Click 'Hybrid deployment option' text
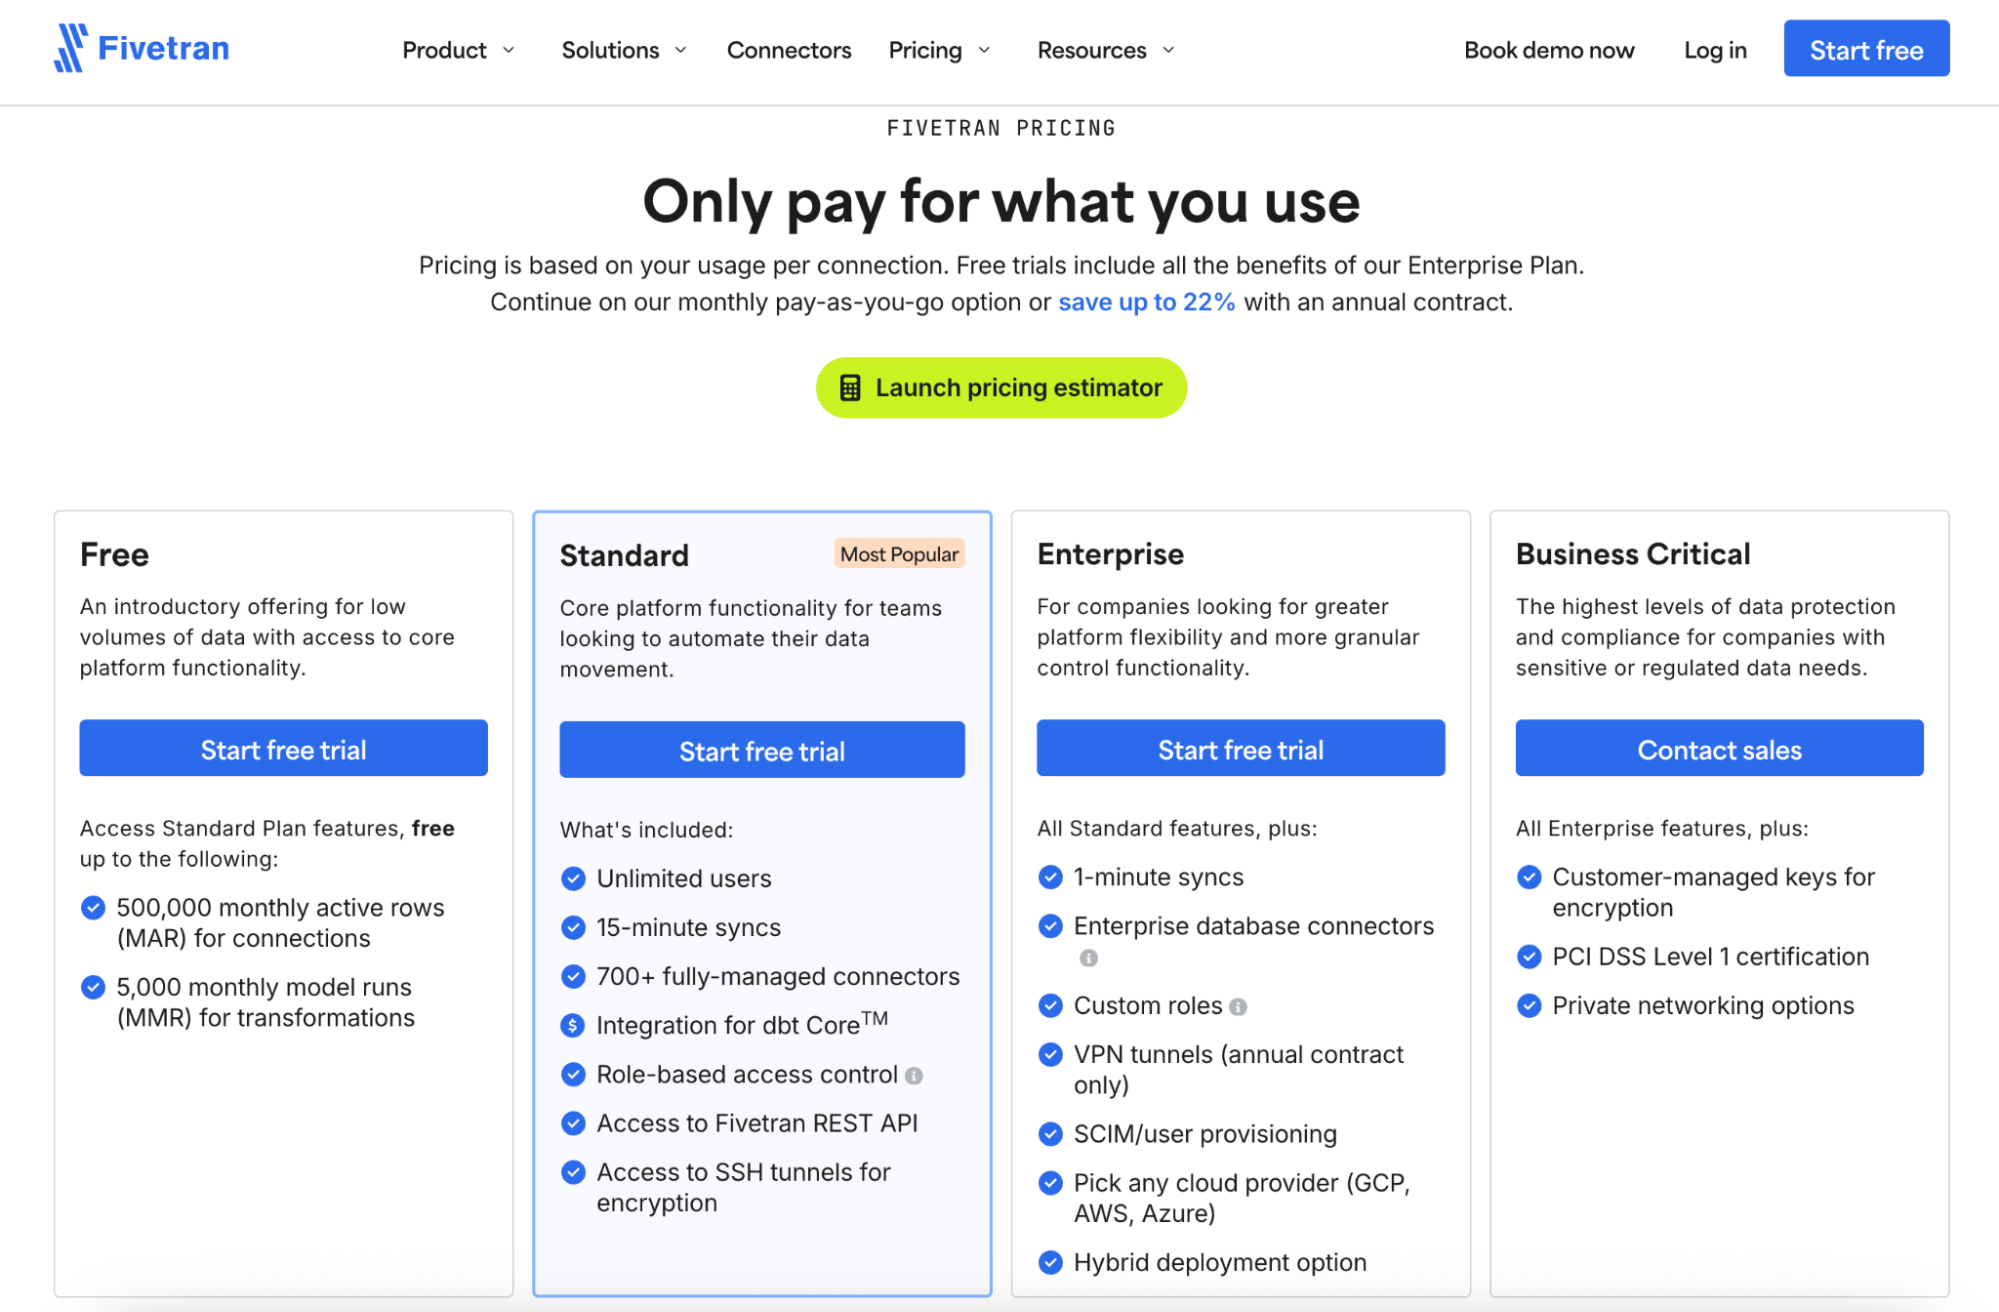The height and width of the screenshot is (1312, 1999). click(1220, 1262)
